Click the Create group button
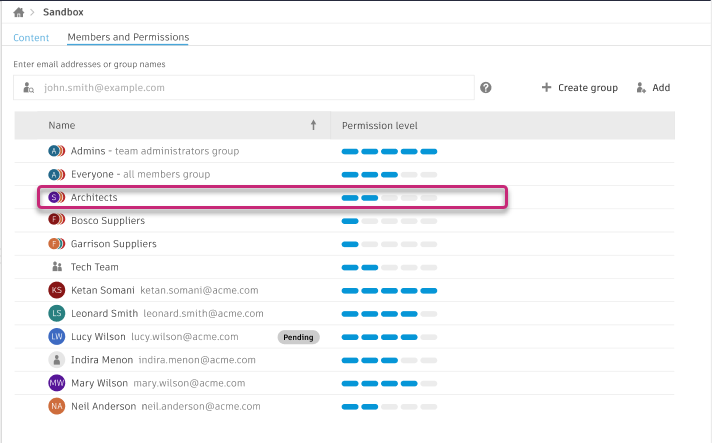Image resolution: width=712 pixels, height=443 pixels. tap(580, 88)
